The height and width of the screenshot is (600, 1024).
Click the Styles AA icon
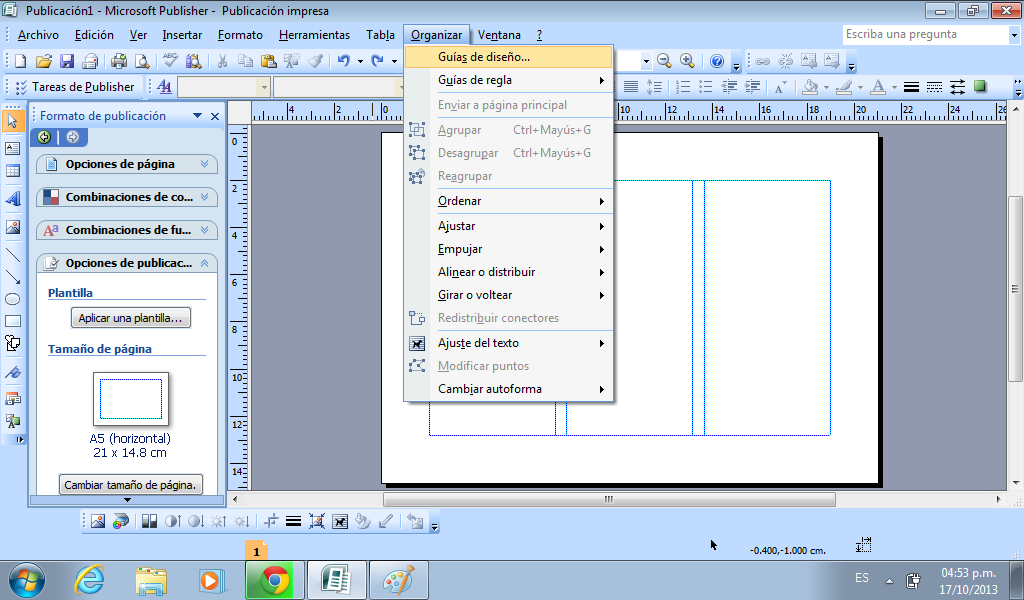point(165,87)
